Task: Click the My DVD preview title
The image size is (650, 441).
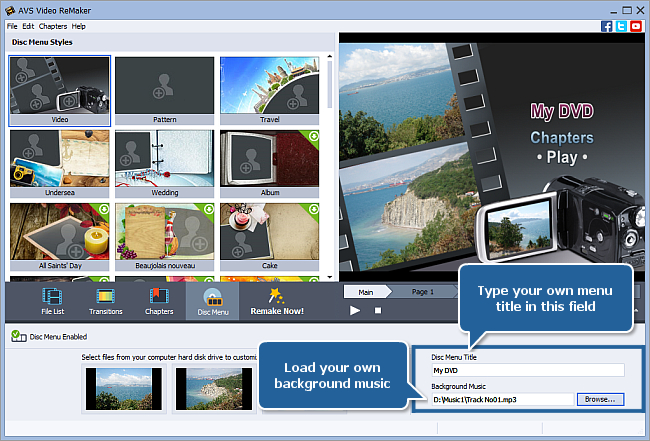Action: pyautogui.click(x=562, y=111)
